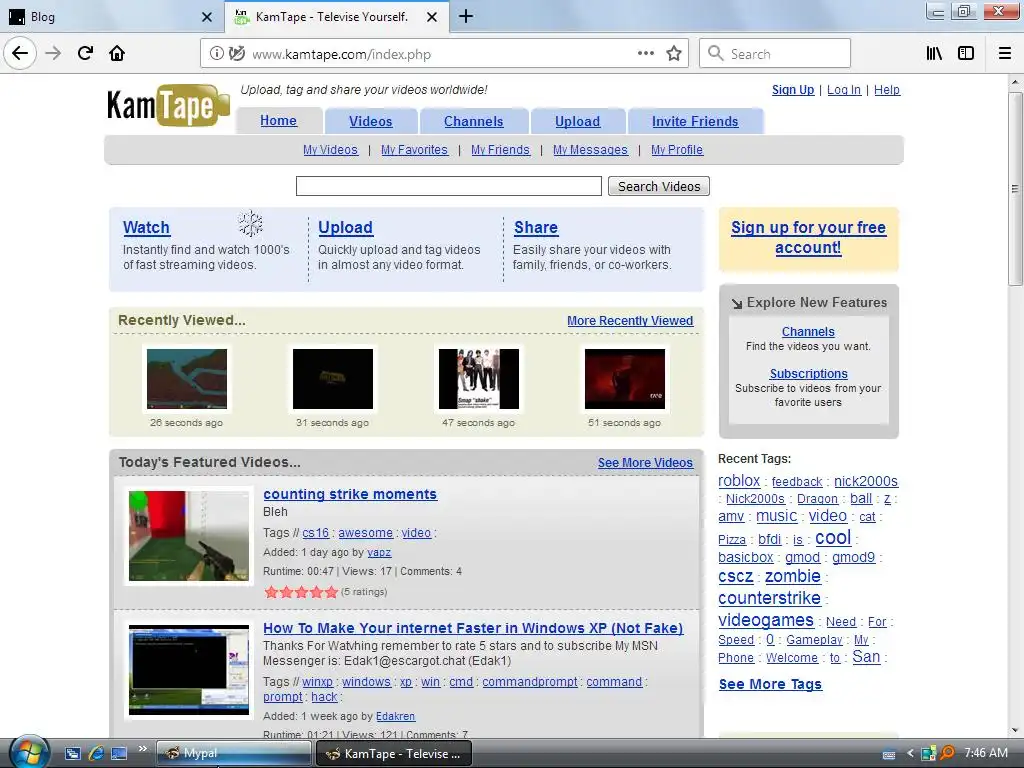This screenshot has width=1024, height=768.
Task: Open the Invite Friends navigation tab
Action: pos(695,121)
